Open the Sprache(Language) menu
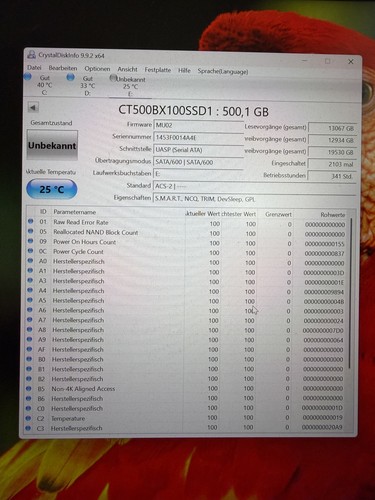 pos(223,71)
